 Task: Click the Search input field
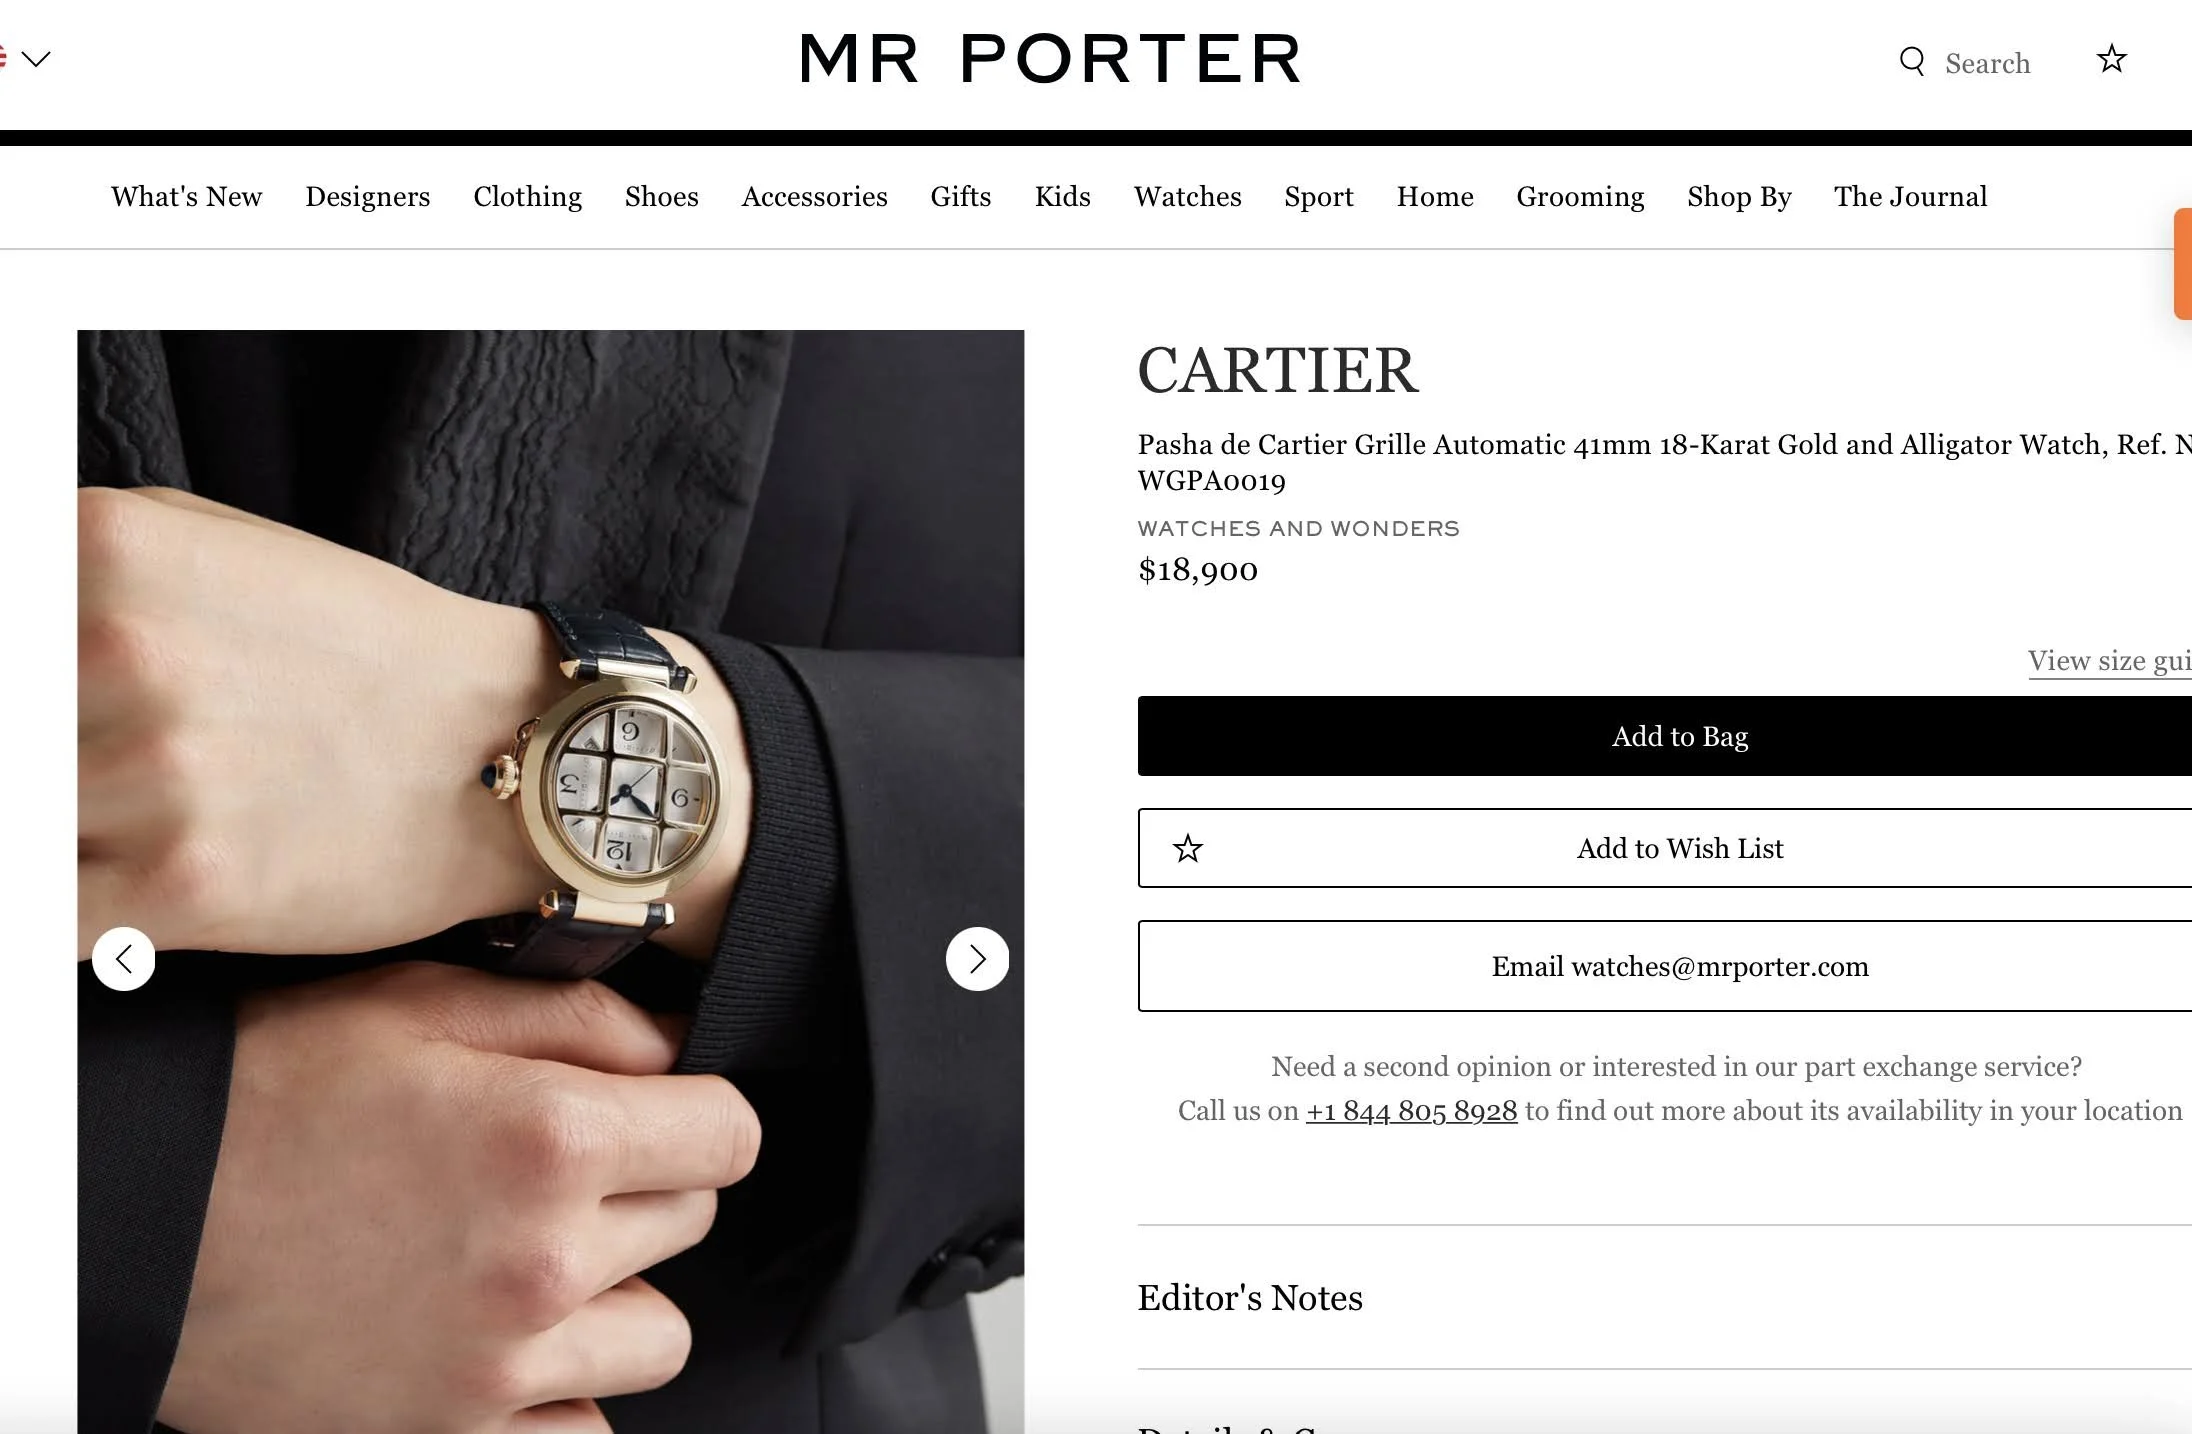click(x=1987, y=63)
